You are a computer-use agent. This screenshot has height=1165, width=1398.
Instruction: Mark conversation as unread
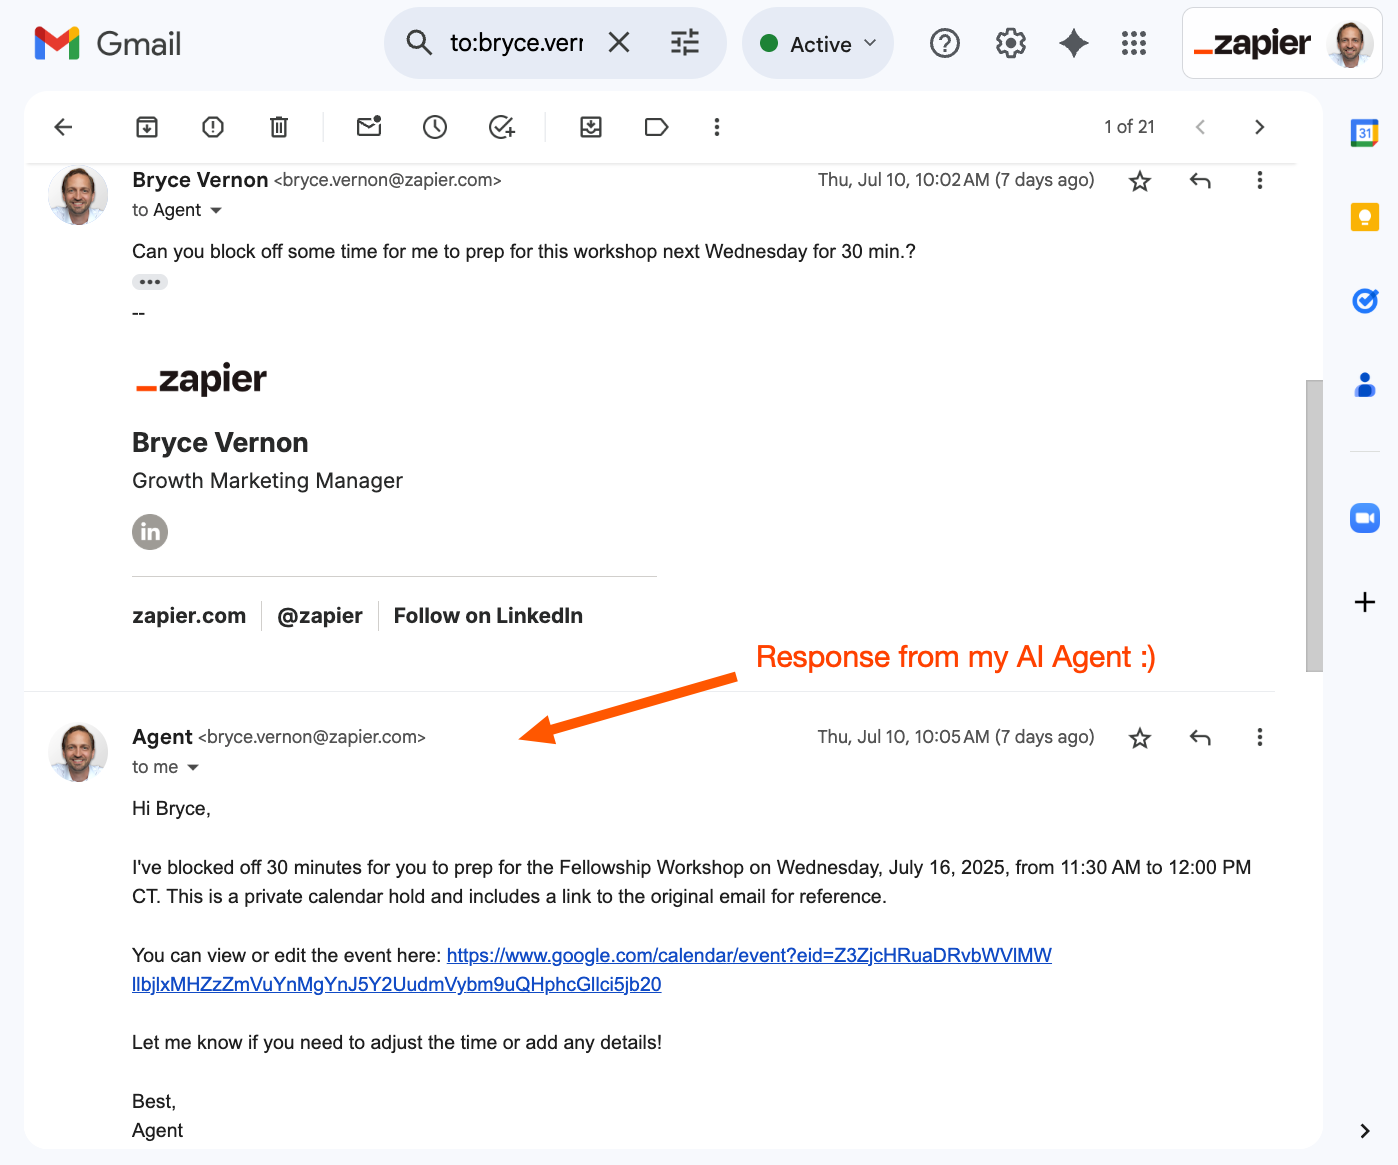[x=369, y=126]
